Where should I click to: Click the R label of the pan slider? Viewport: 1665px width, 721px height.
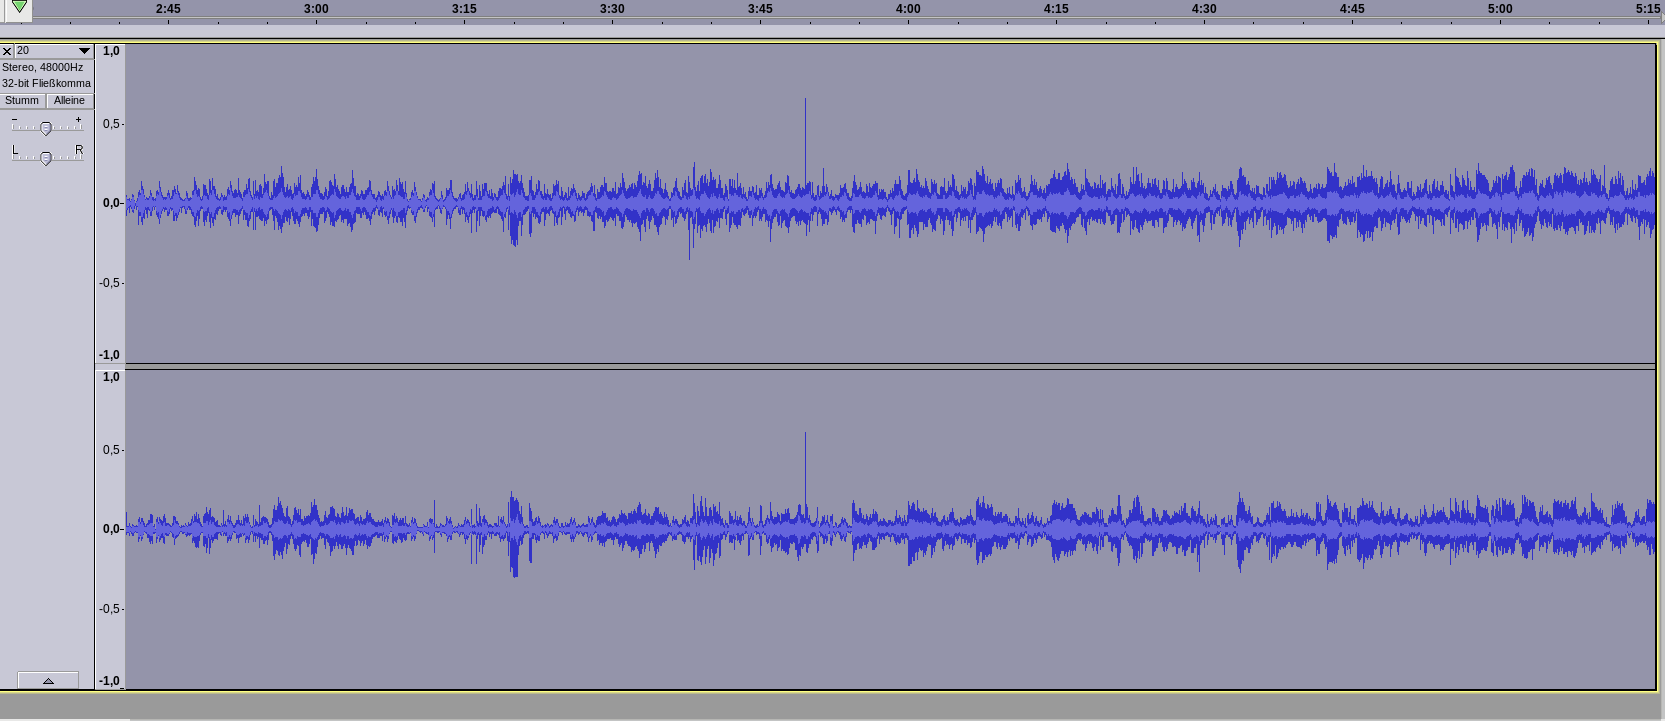coord(79,150)
